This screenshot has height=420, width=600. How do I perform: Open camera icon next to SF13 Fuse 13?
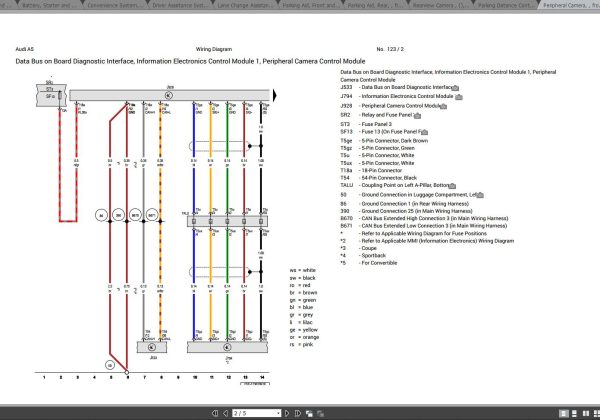[424, 132]
